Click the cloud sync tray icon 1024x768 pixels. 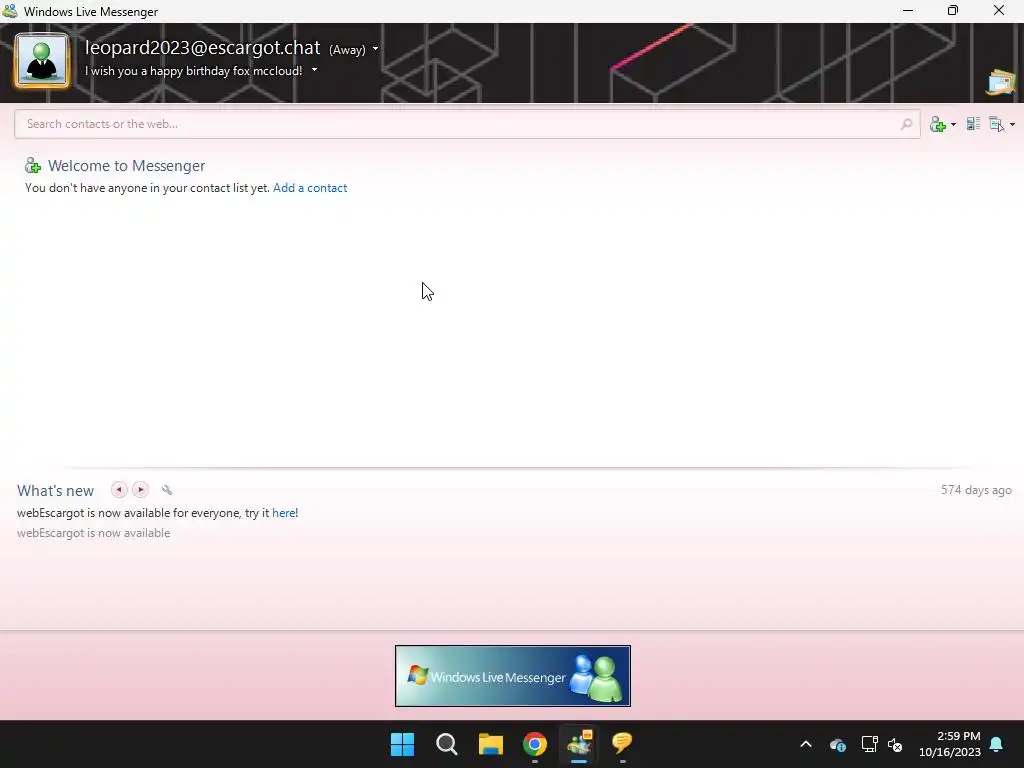tap(838, 744)
